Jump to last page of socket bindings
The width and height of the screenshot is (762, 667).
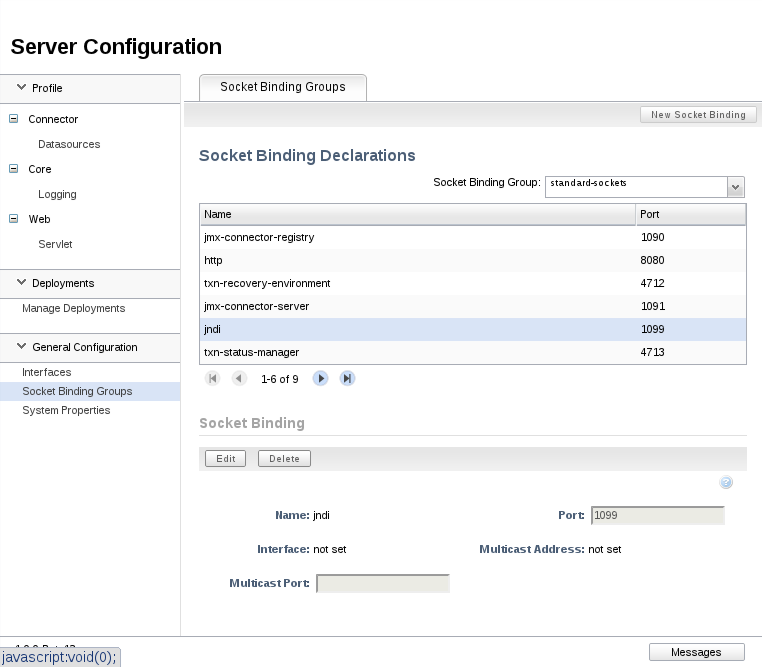347,379
